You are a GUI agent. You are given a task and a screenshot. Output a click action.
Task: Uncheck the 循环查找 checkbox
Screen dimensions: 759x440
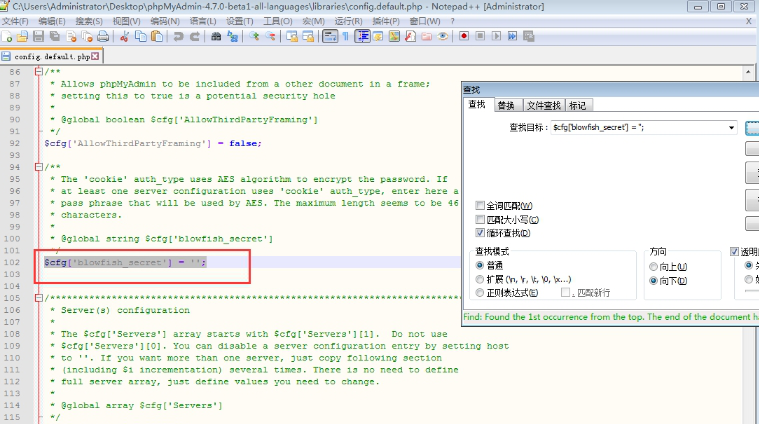(480, 233)
